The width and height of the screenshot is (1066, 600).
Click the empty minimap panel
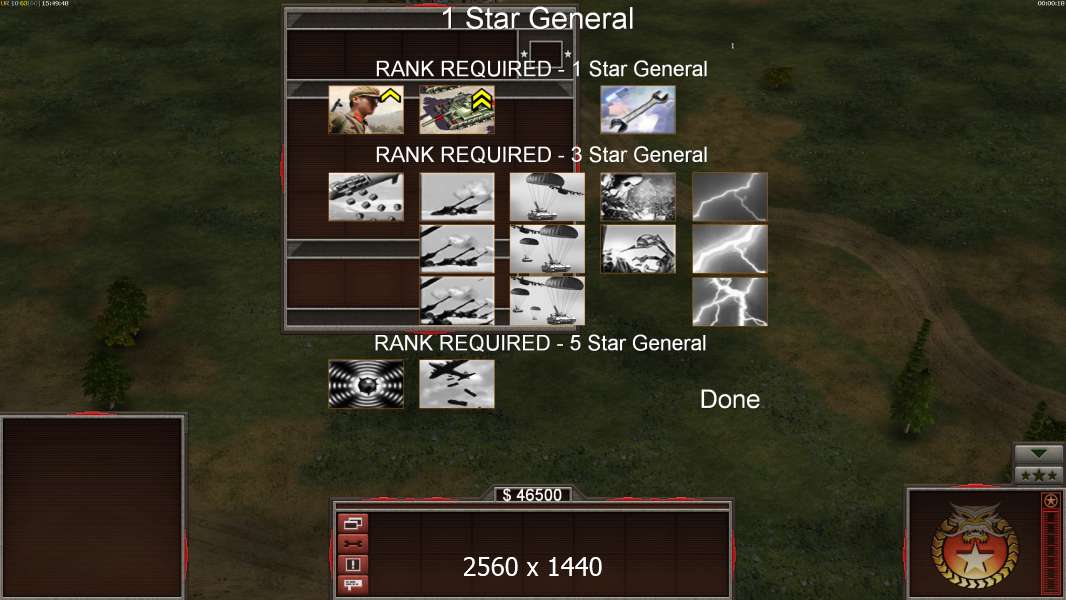tap(92, 507)
